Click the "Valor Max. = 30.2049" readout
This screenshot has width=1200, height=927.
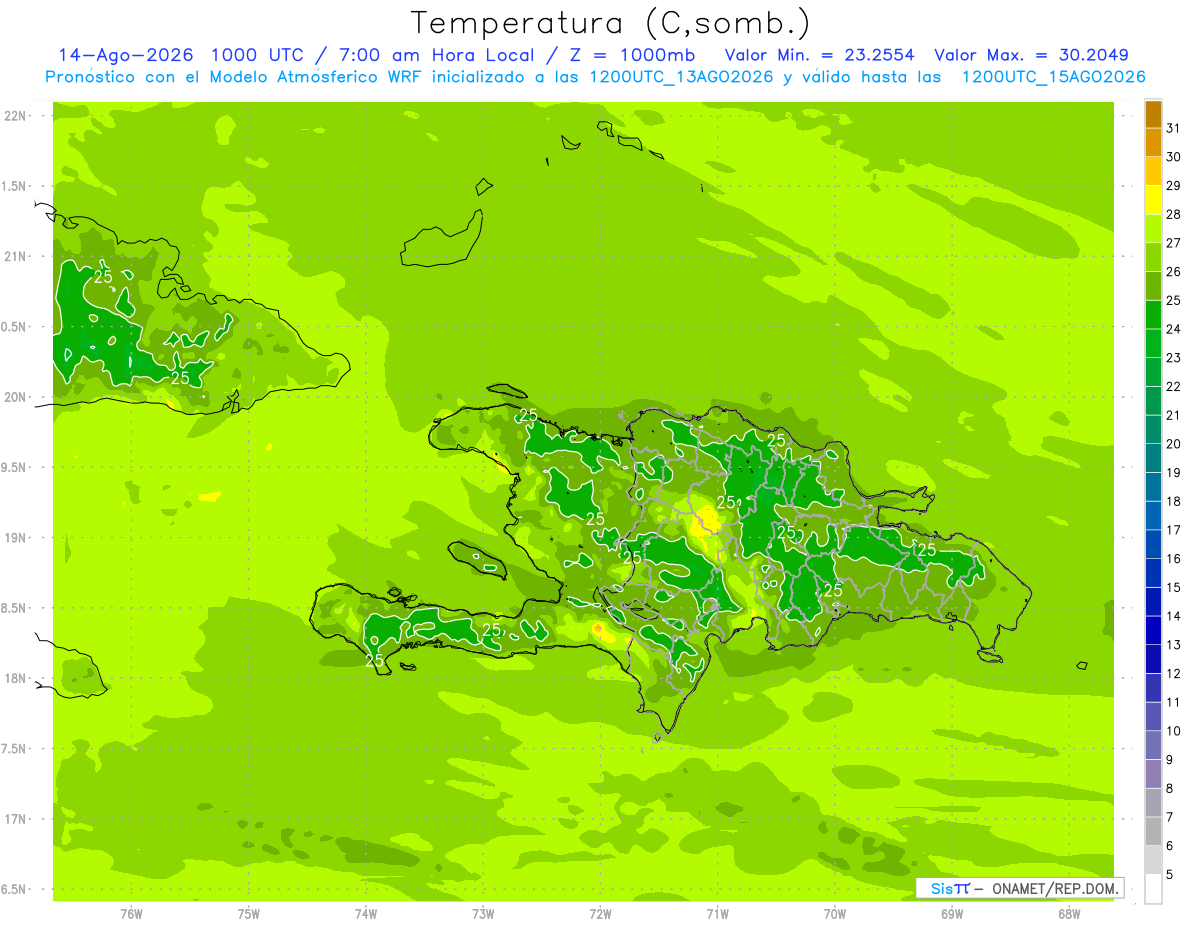click(x=1031, y=55)
